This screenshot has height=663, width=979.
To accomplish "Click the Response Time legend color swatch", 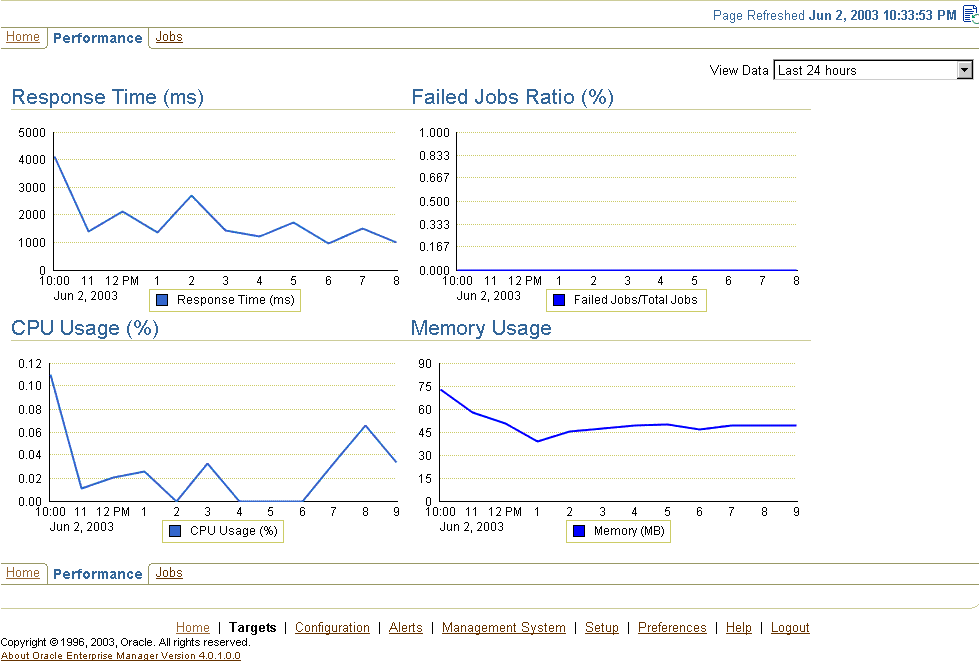I will coord(162,300).
